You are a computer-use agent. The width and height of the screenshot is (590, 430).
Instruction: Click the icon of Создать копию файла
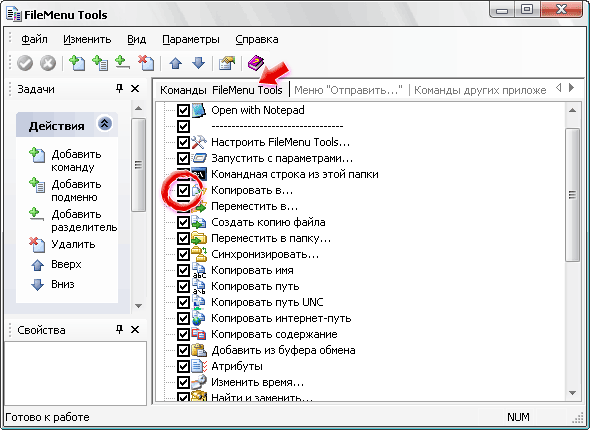199,222
